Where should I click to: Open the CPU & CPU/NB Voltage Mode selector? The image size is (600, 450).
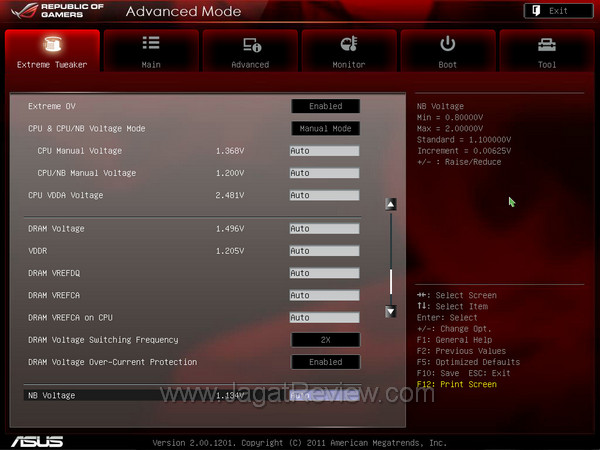326,129
